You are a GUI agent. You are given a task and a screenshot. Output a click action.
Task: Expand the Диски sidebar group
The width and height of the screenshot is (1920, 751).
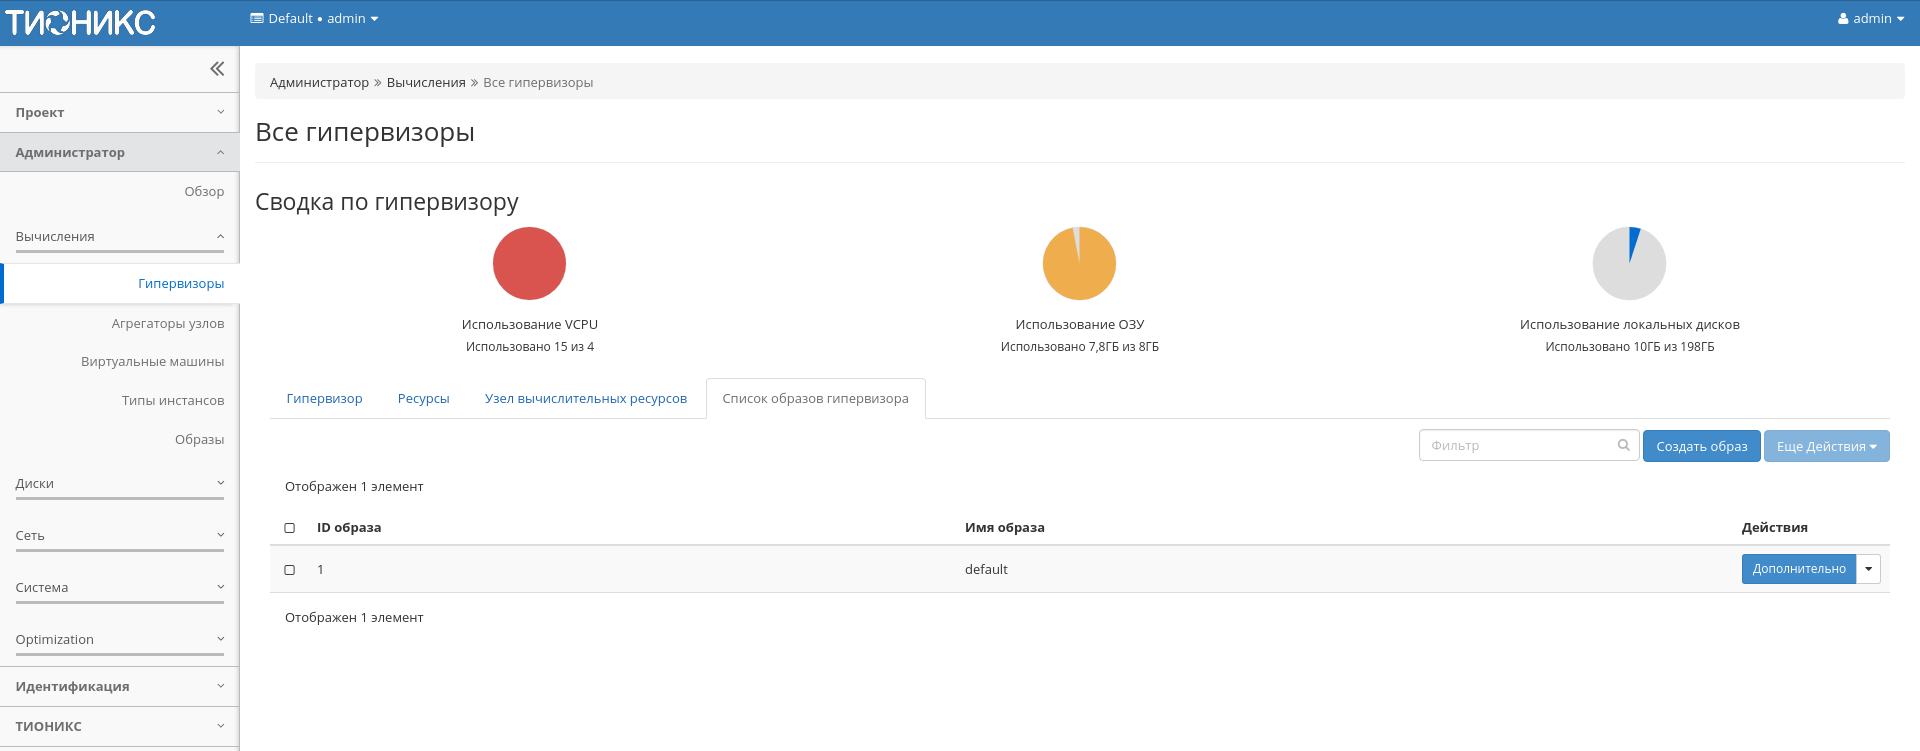click(x=119, y=484)
